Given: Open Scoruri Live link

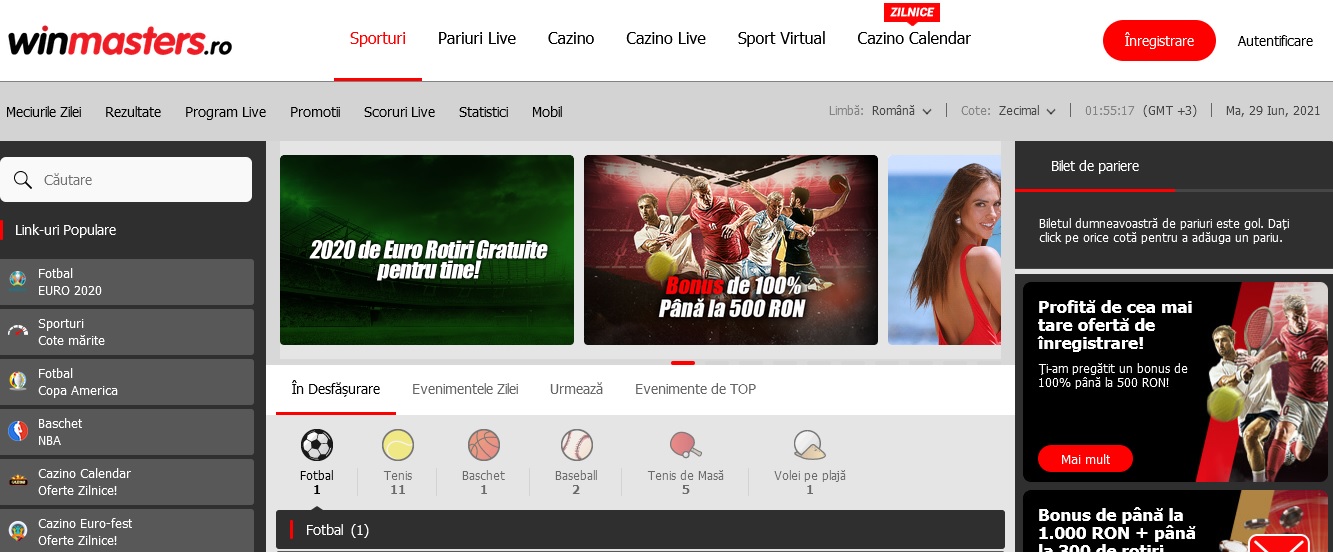Looking at the screenshot, I should pyautogui.click(x=400, y=112).
